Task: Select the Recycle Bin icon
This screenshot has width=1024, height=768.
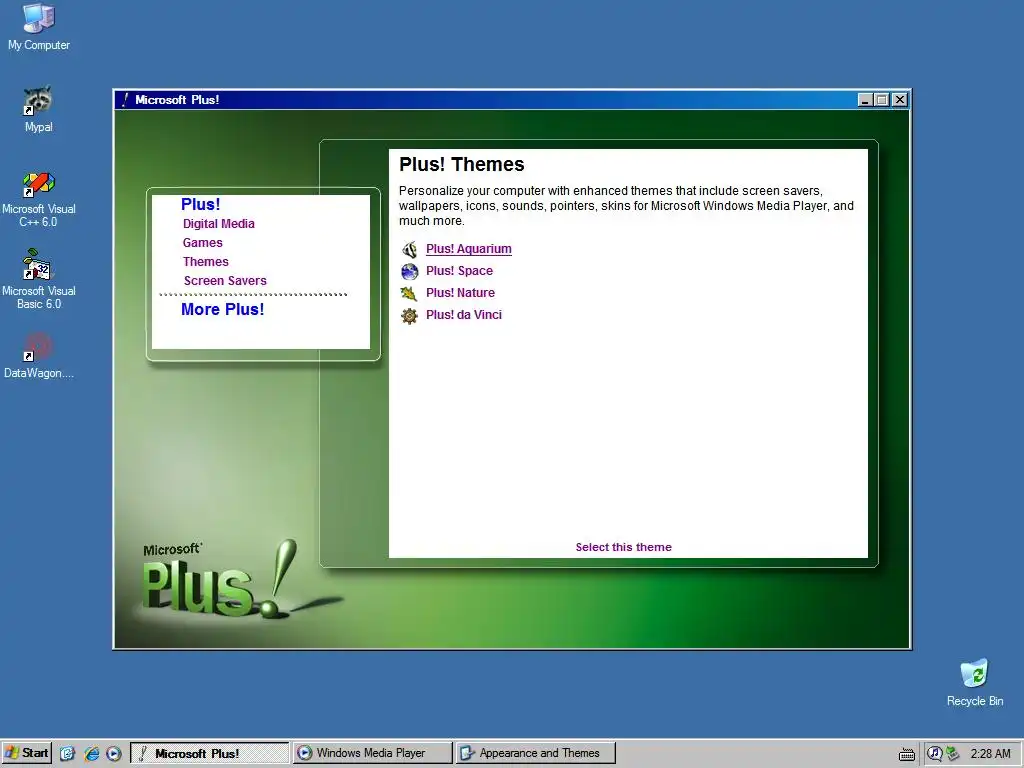Action: point(974,682)
